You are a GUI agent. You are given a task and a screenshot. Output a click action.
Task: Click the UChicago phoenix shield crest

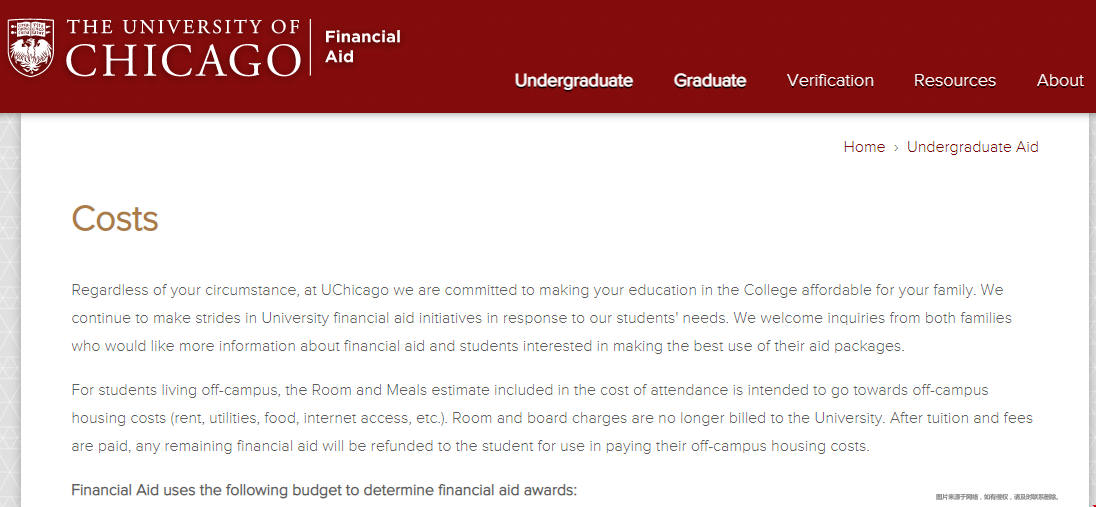click(31, 48)
